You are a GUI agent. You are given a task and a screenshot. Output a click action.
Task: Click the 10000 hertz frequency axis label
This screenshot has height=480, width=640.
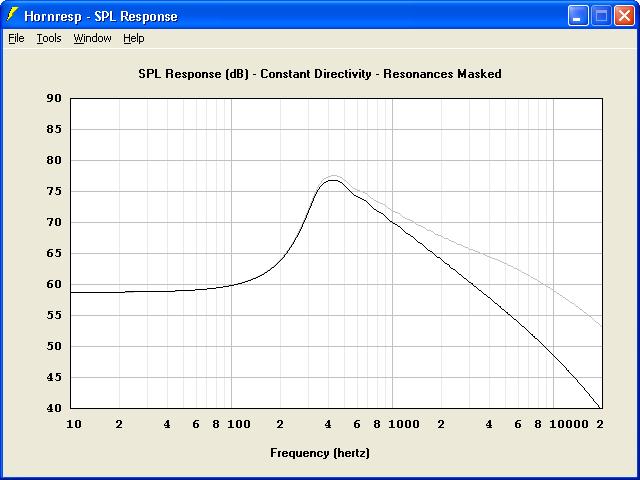(x=569, y=424)
